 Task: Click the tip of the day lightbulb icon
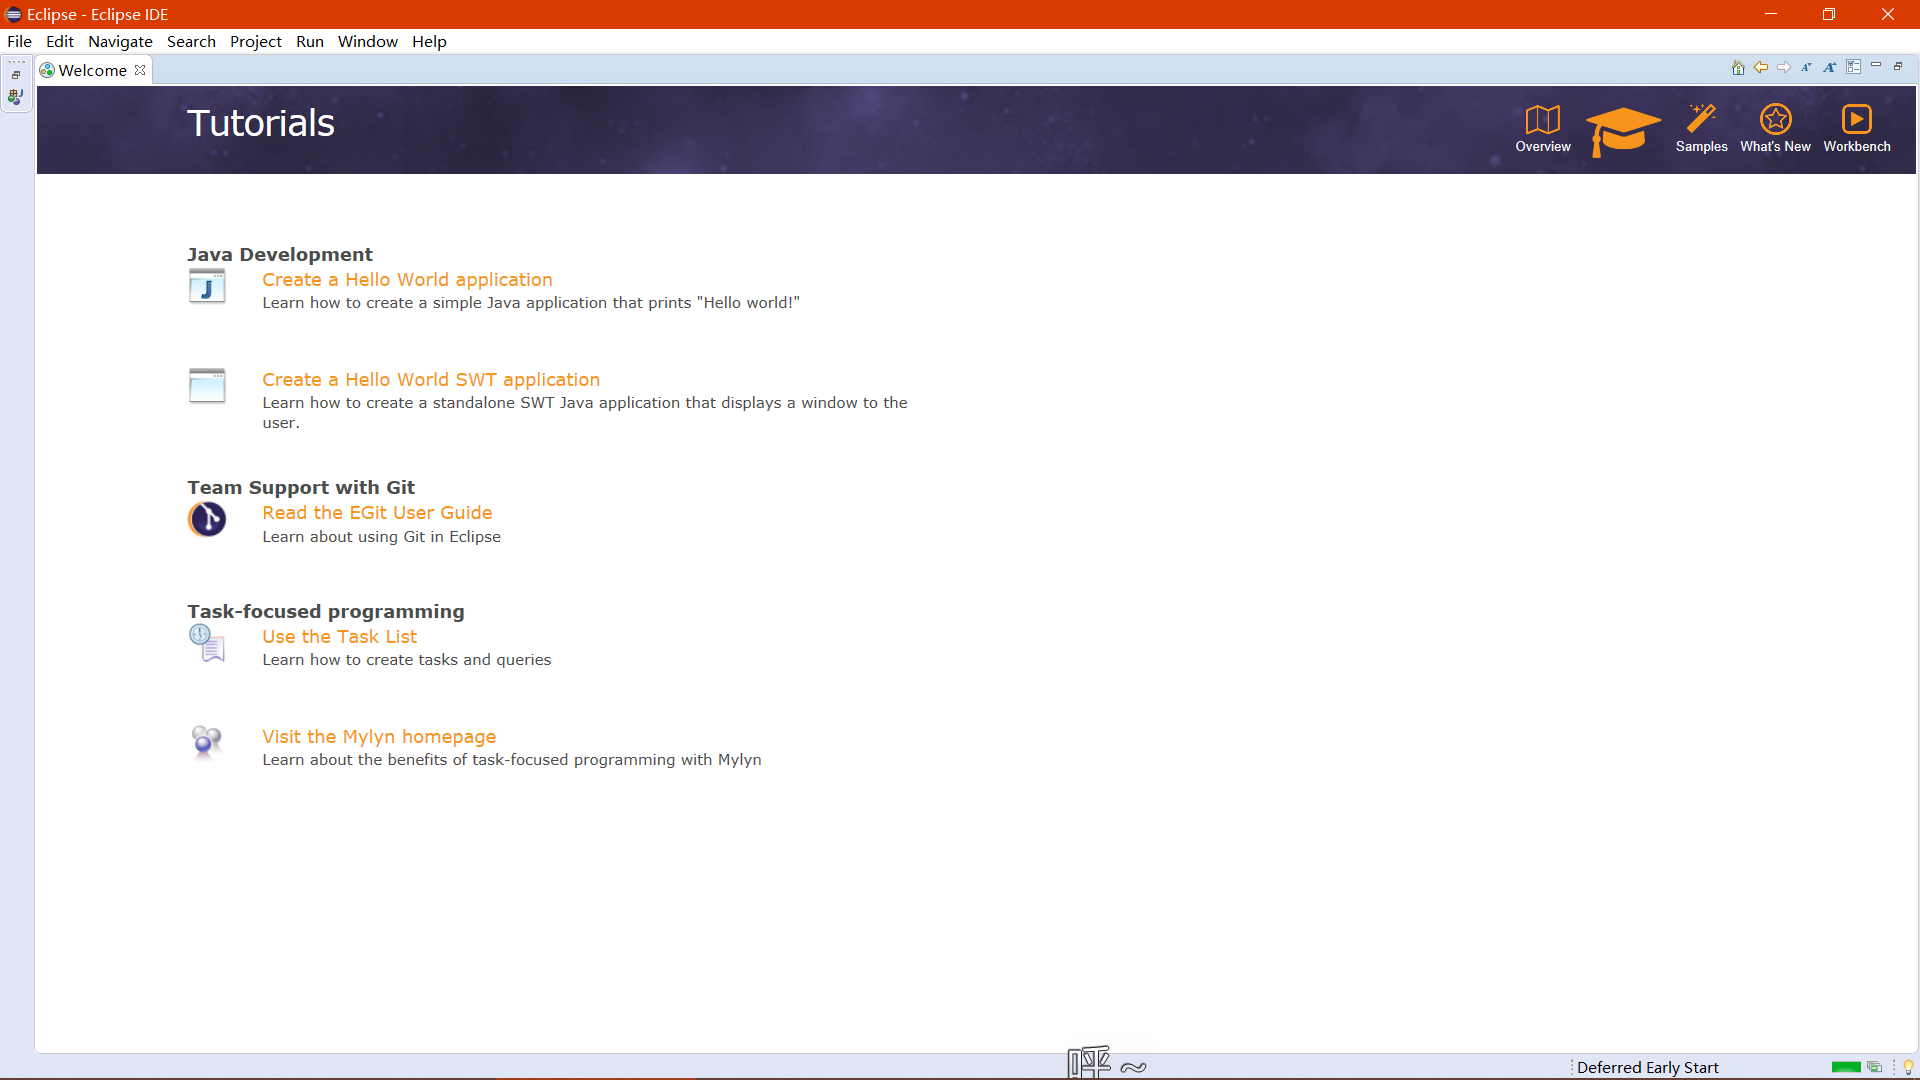[1908, 1067]
